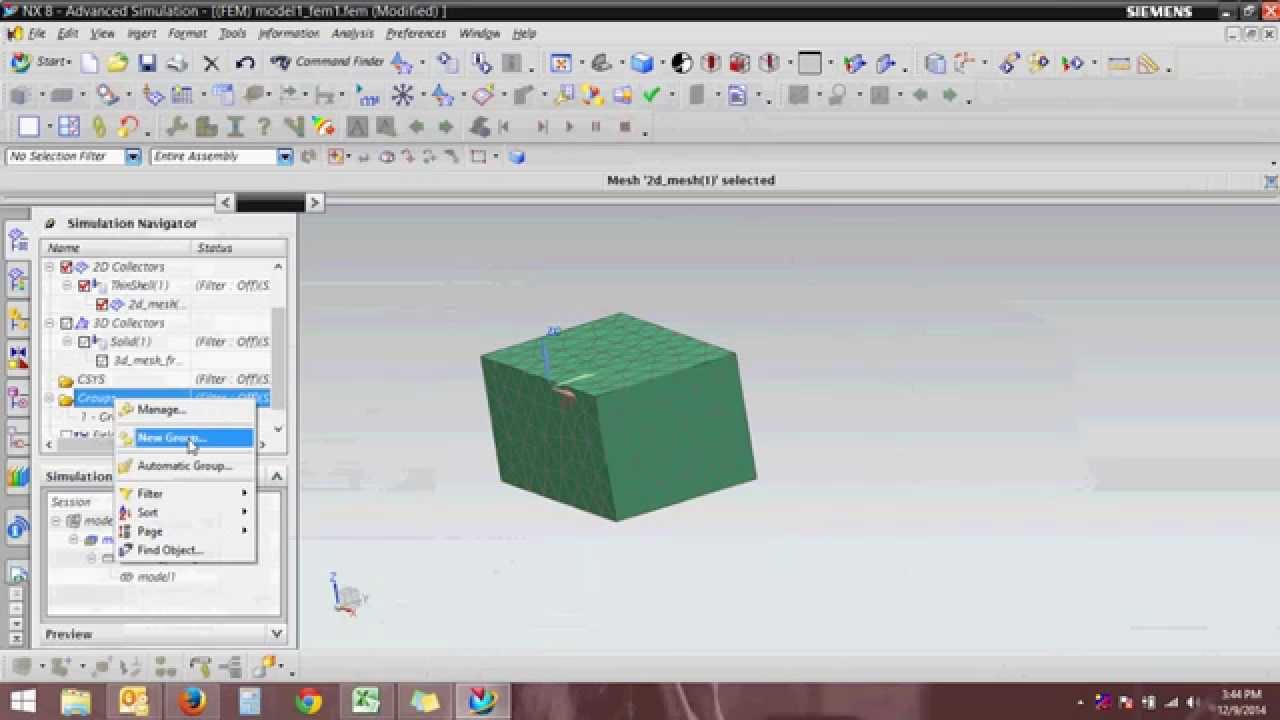Toggle ThinShell(1) checkbox
This screenshot has width=1280, height=720.
click(84, 286)
